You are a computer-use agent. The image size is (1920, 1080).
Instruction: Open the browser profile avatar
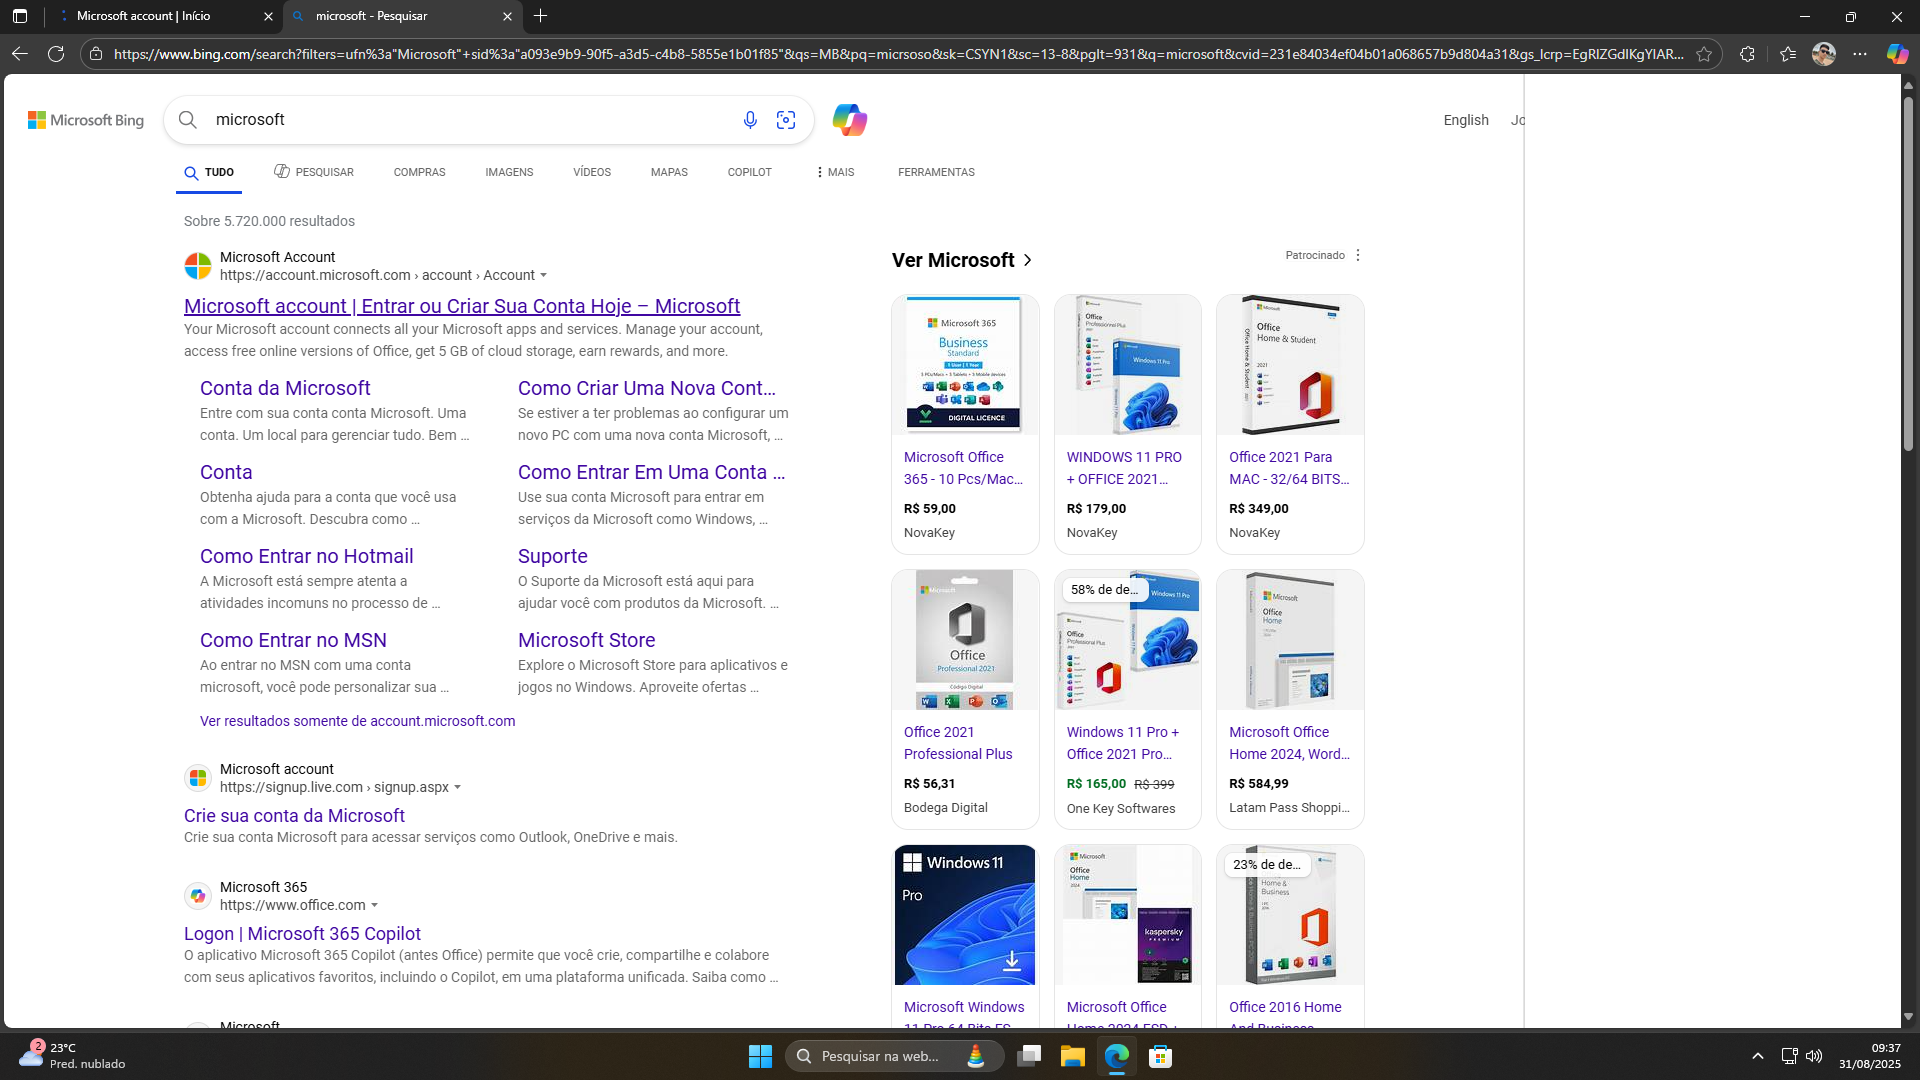1824,54
